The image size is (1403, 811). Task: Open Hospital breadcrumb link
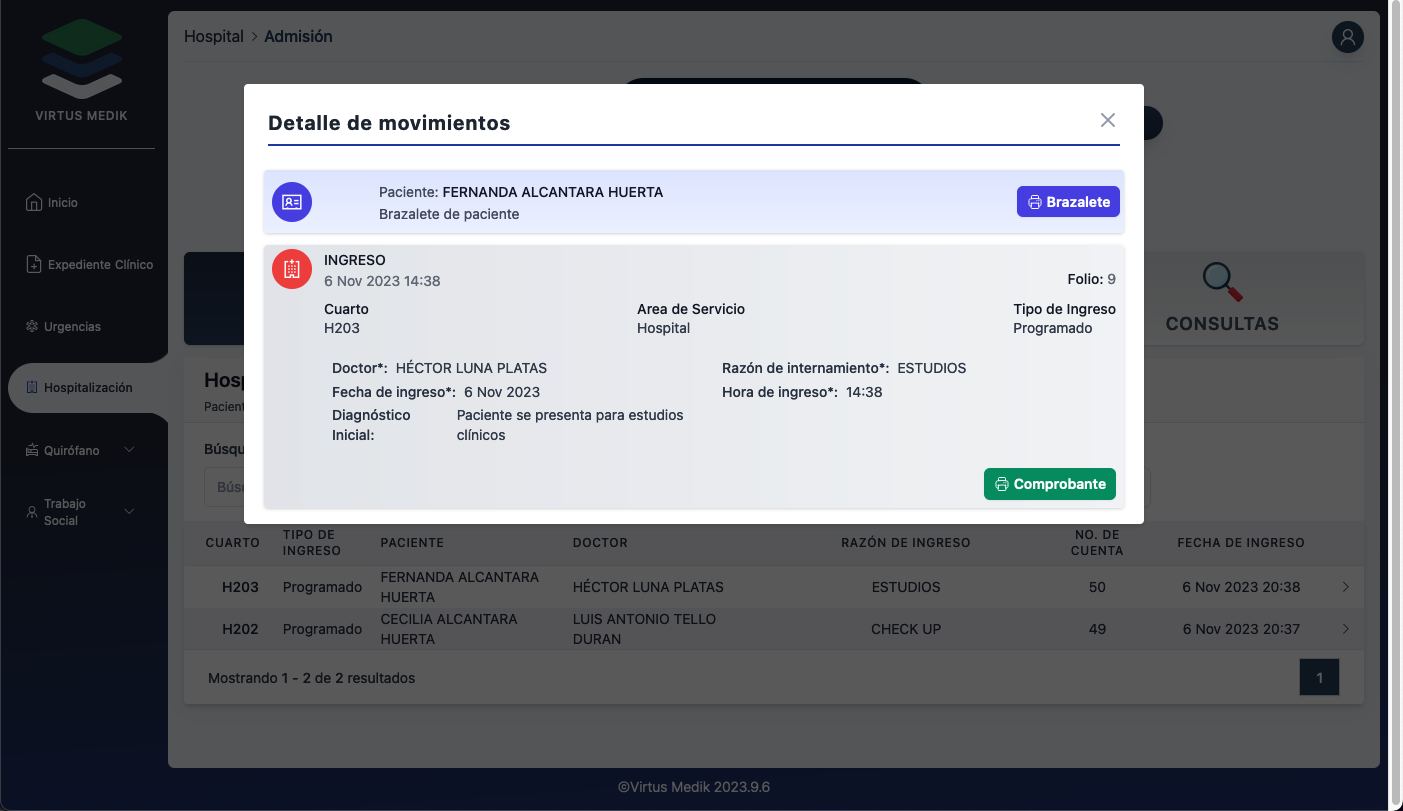[x=213, y=37]
